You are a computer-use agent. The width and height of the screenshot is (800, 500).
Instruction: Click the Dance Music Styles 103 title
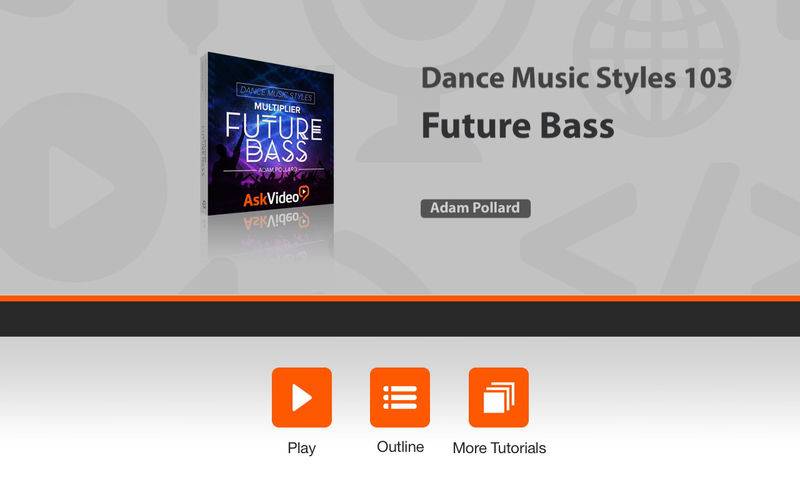577,78
